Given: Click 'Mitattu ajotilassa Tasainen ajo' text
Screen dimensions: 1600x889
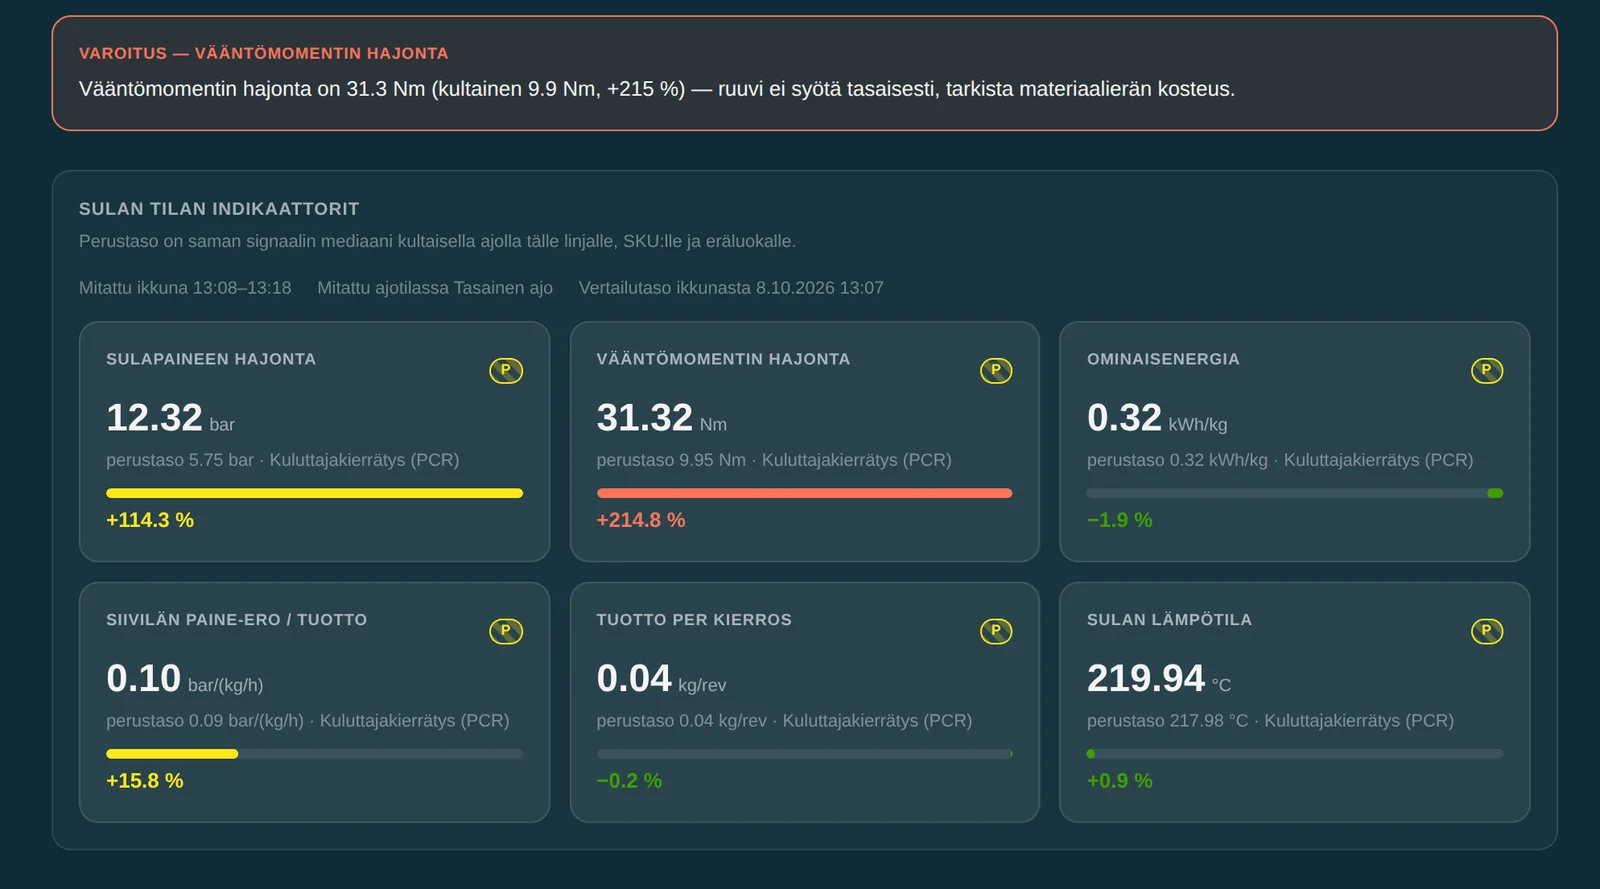Looking at the screenshot, I should (x=435, y=288).
